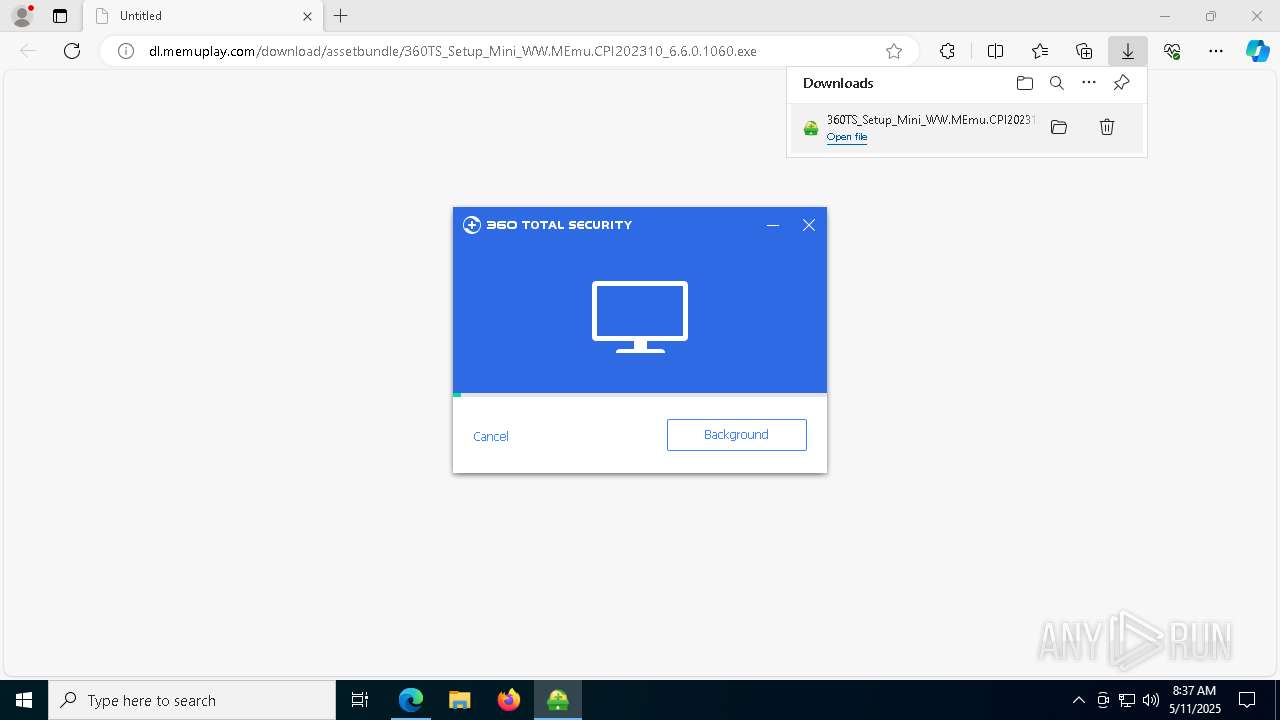
Task: Open the volume tray icon
Action: coord(1151,700)
